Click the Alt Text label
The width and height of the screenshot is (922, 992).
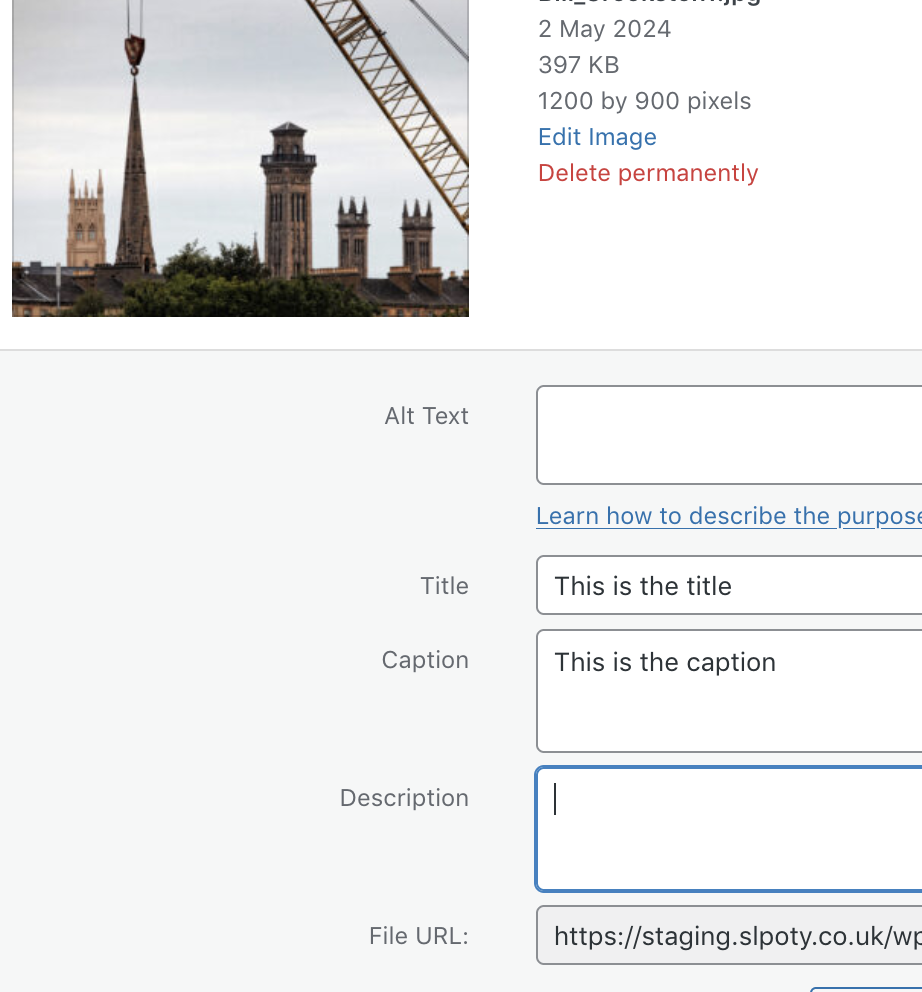426,416
